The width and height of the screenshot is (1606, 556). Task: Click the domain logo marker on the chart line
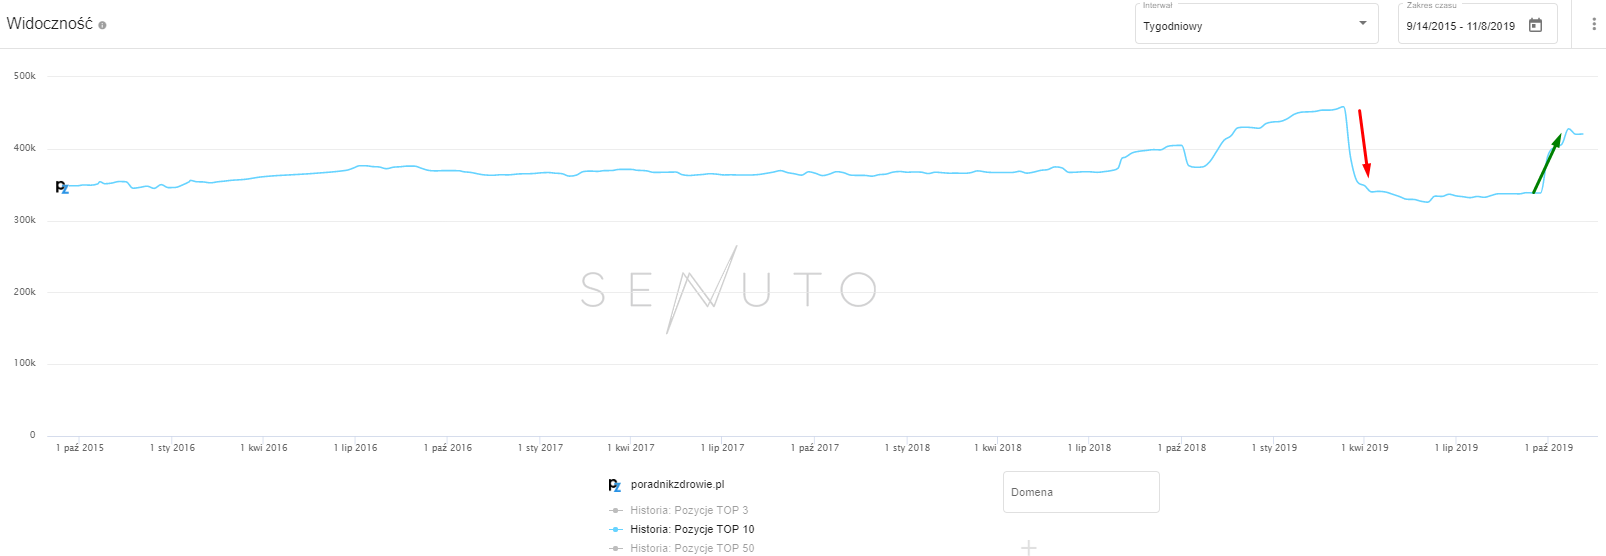(x=62, y=187)
